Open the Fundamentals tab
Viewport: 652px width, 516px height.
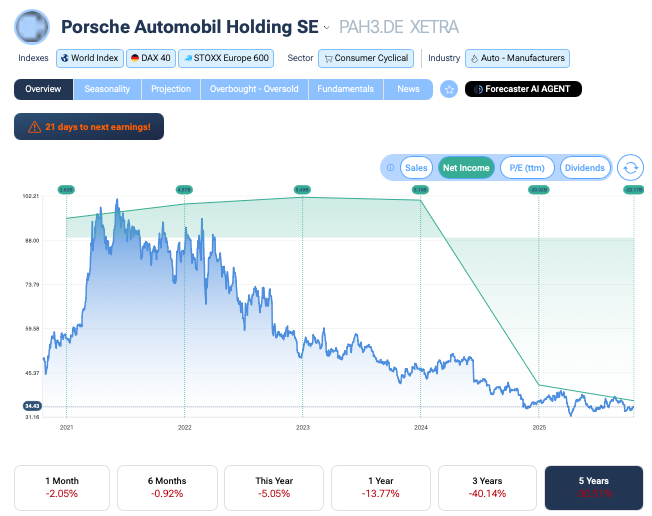coord(345,89)
